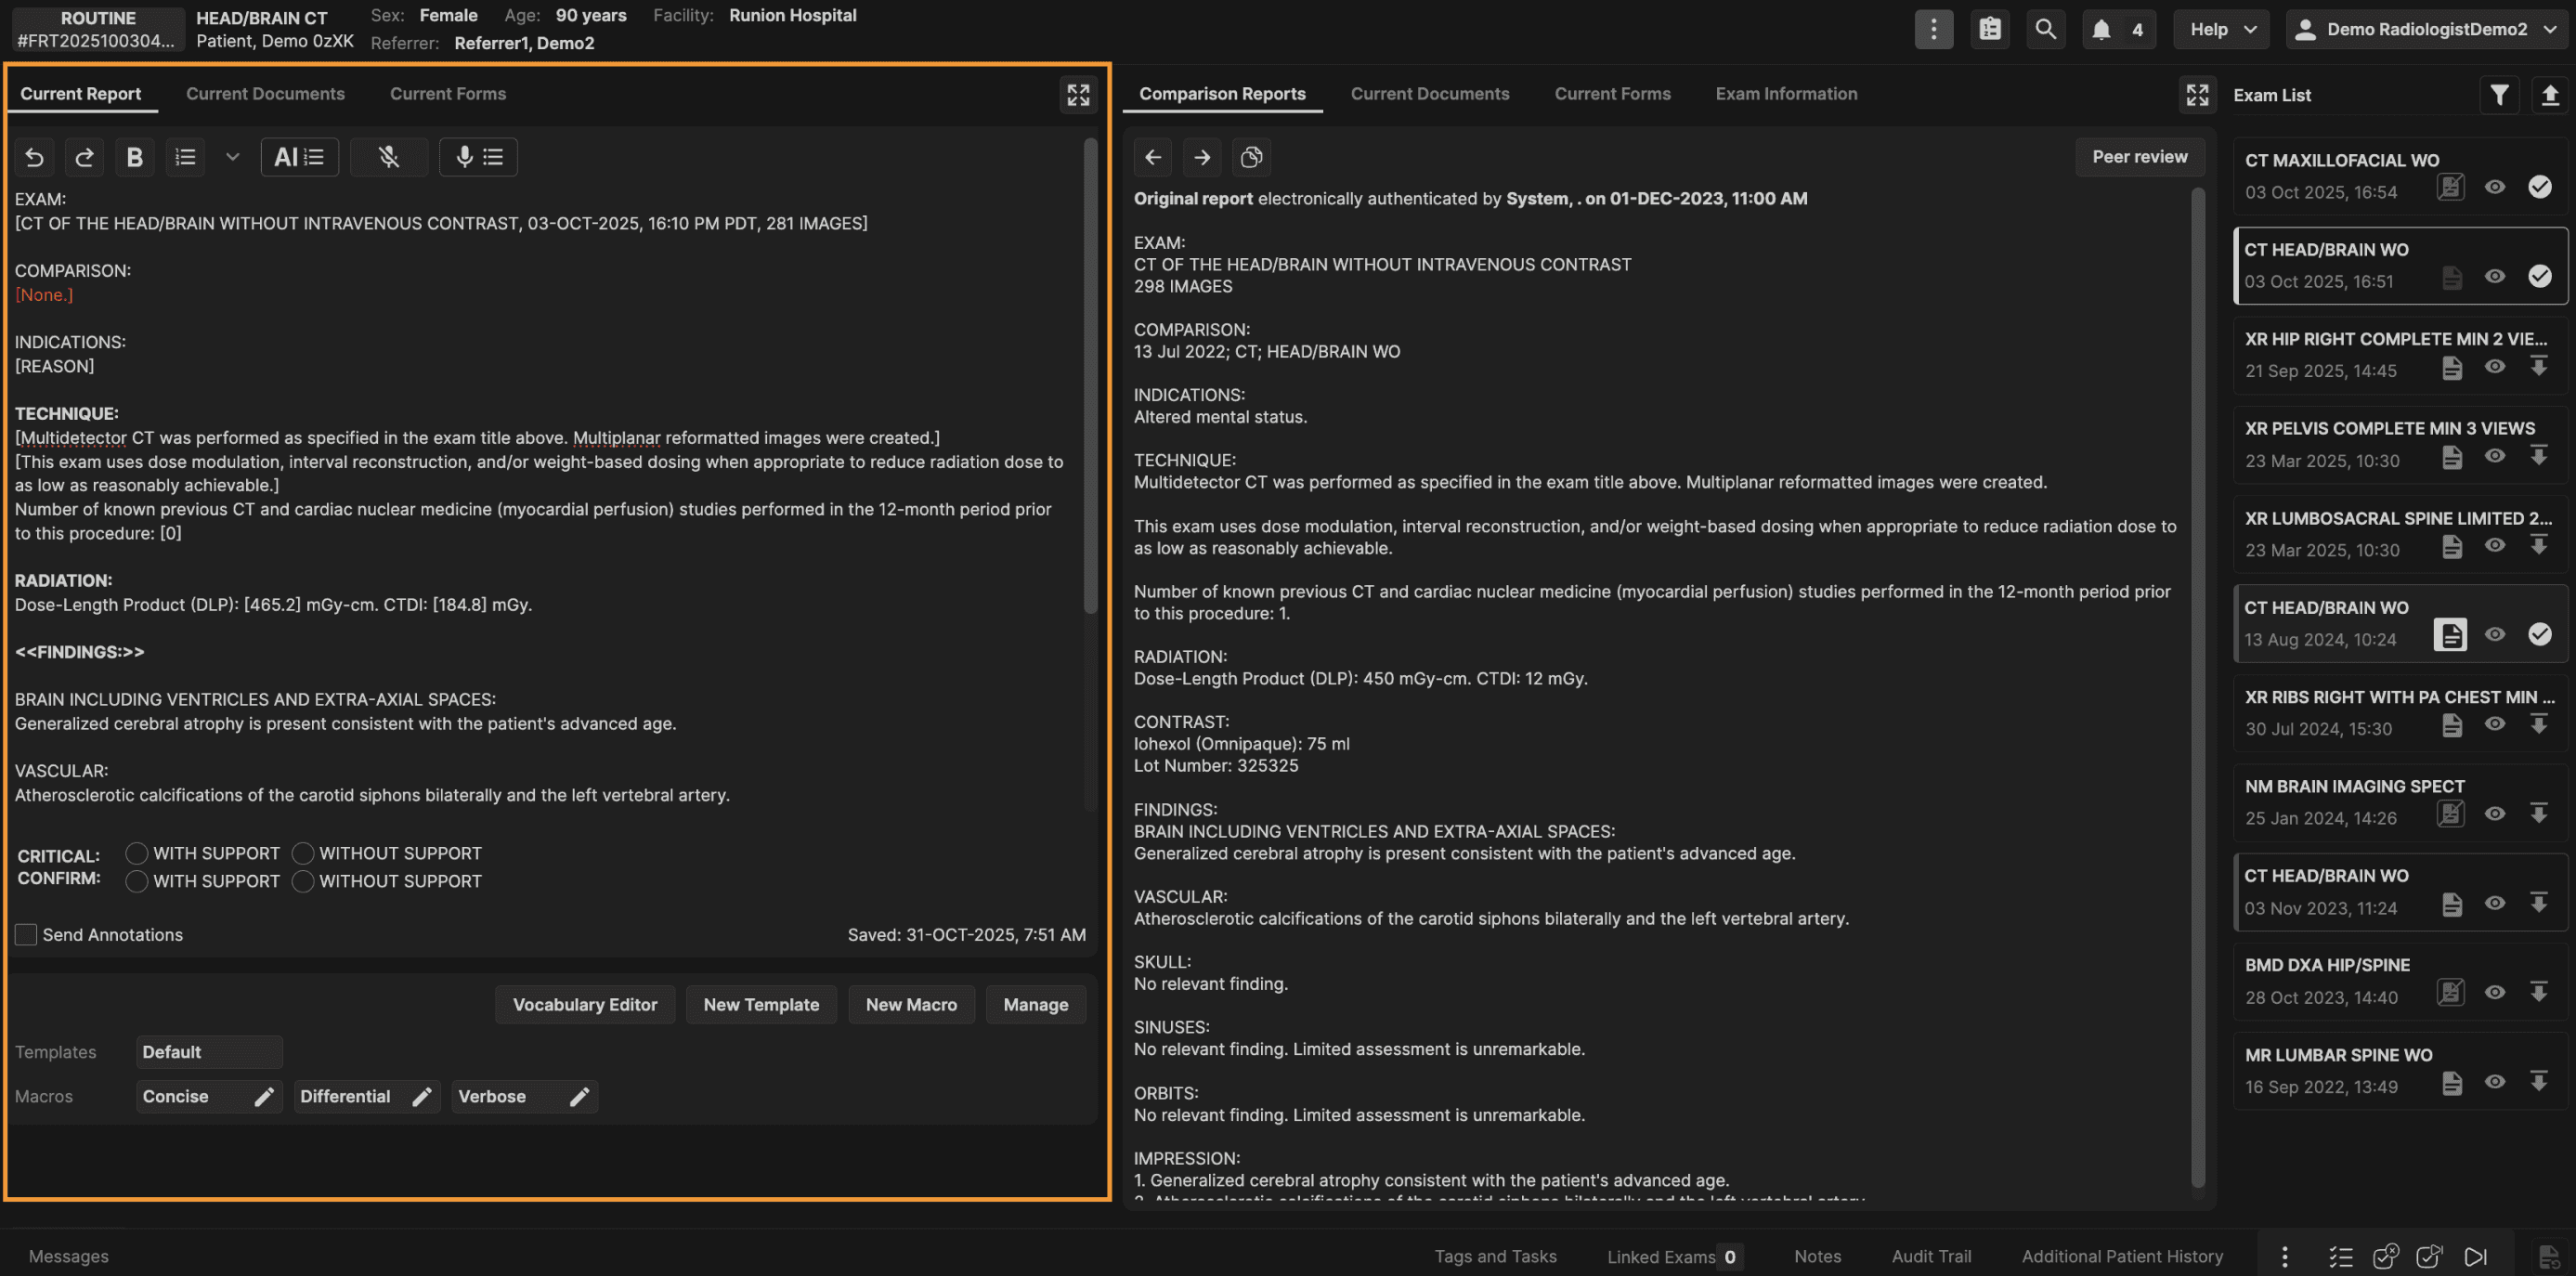The height and width of the screenshot is (1276, 2576).
Task: Click the microphone dictation list icon
Action: [x=478, y=157]
